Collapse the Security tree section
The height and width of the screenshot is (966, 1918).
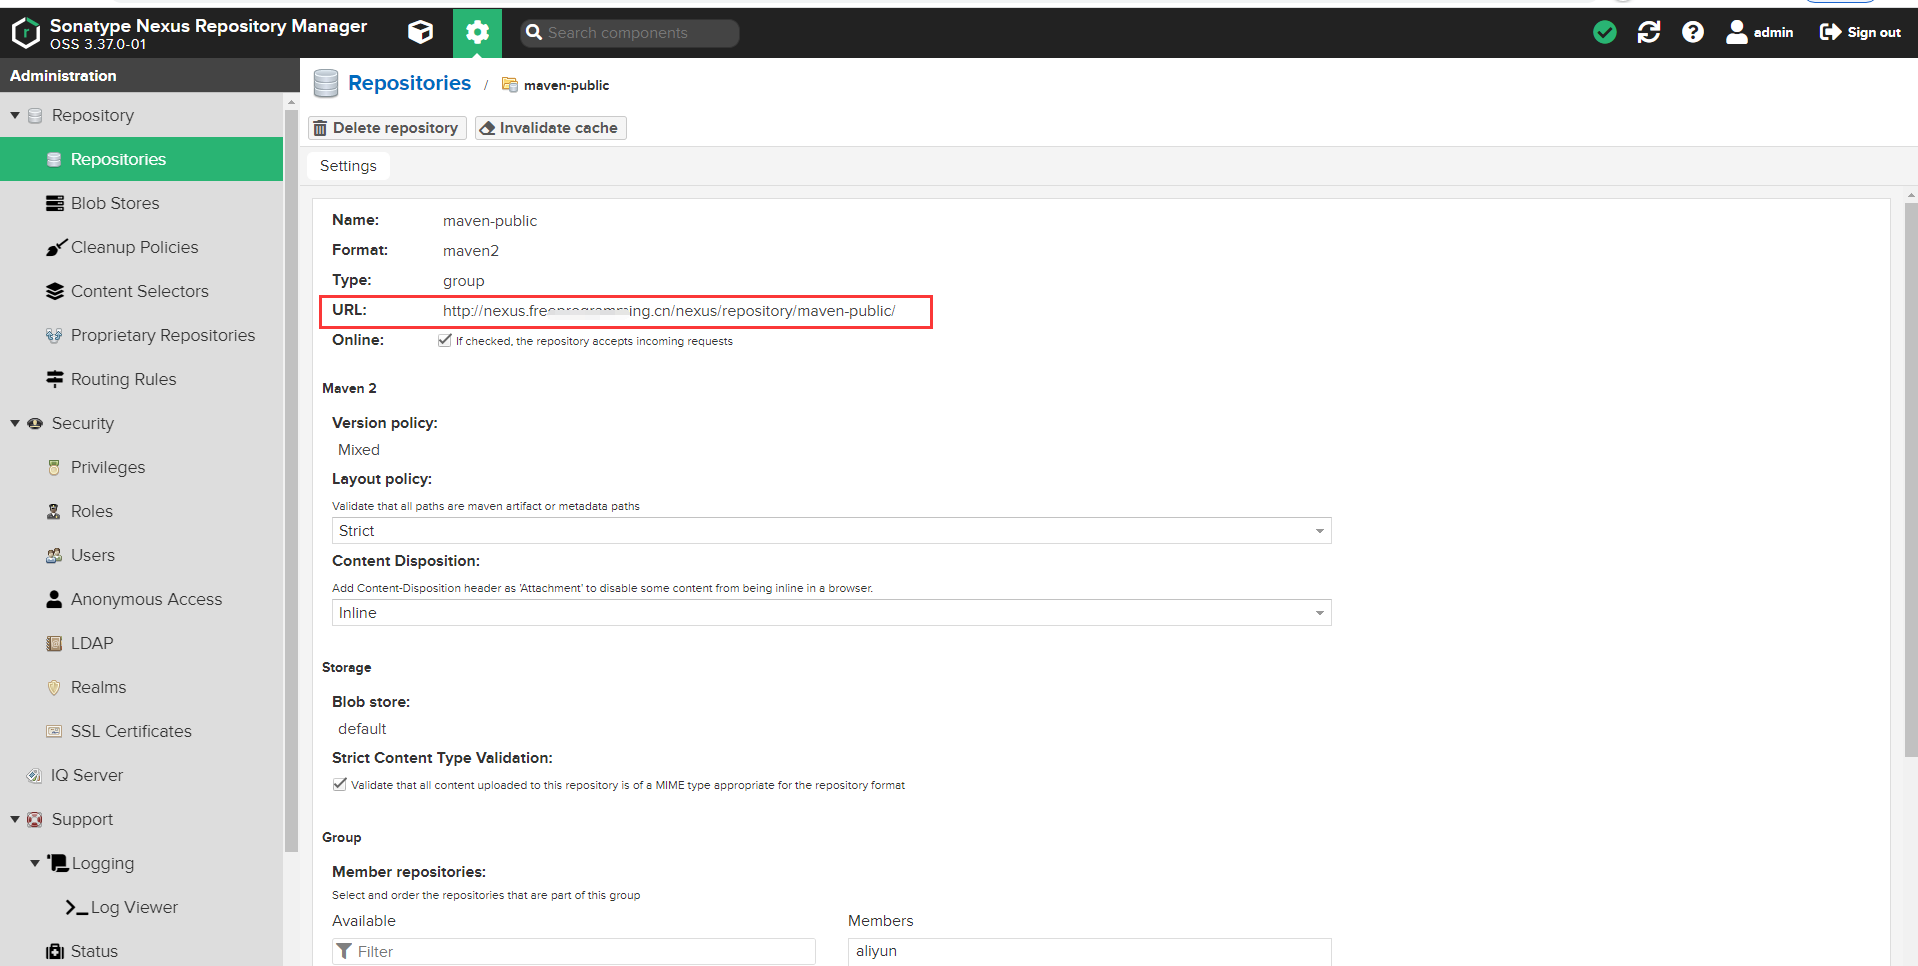15,424
